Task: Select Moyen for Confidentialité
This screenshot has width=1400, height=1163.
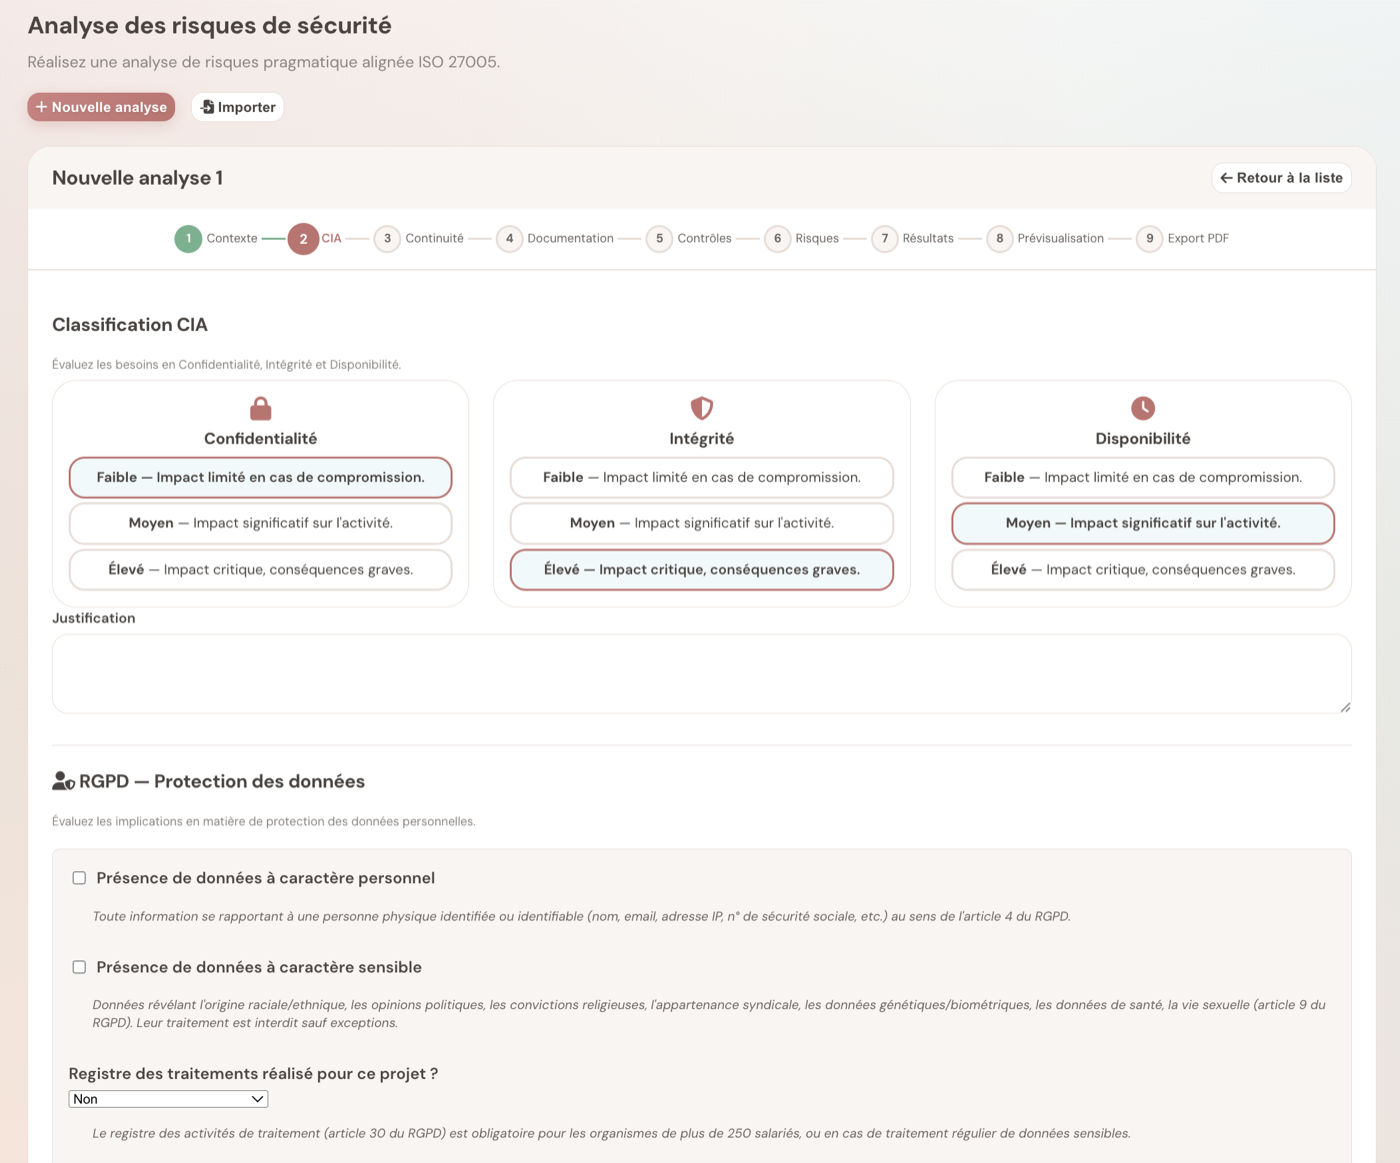Action: (260, 523)
